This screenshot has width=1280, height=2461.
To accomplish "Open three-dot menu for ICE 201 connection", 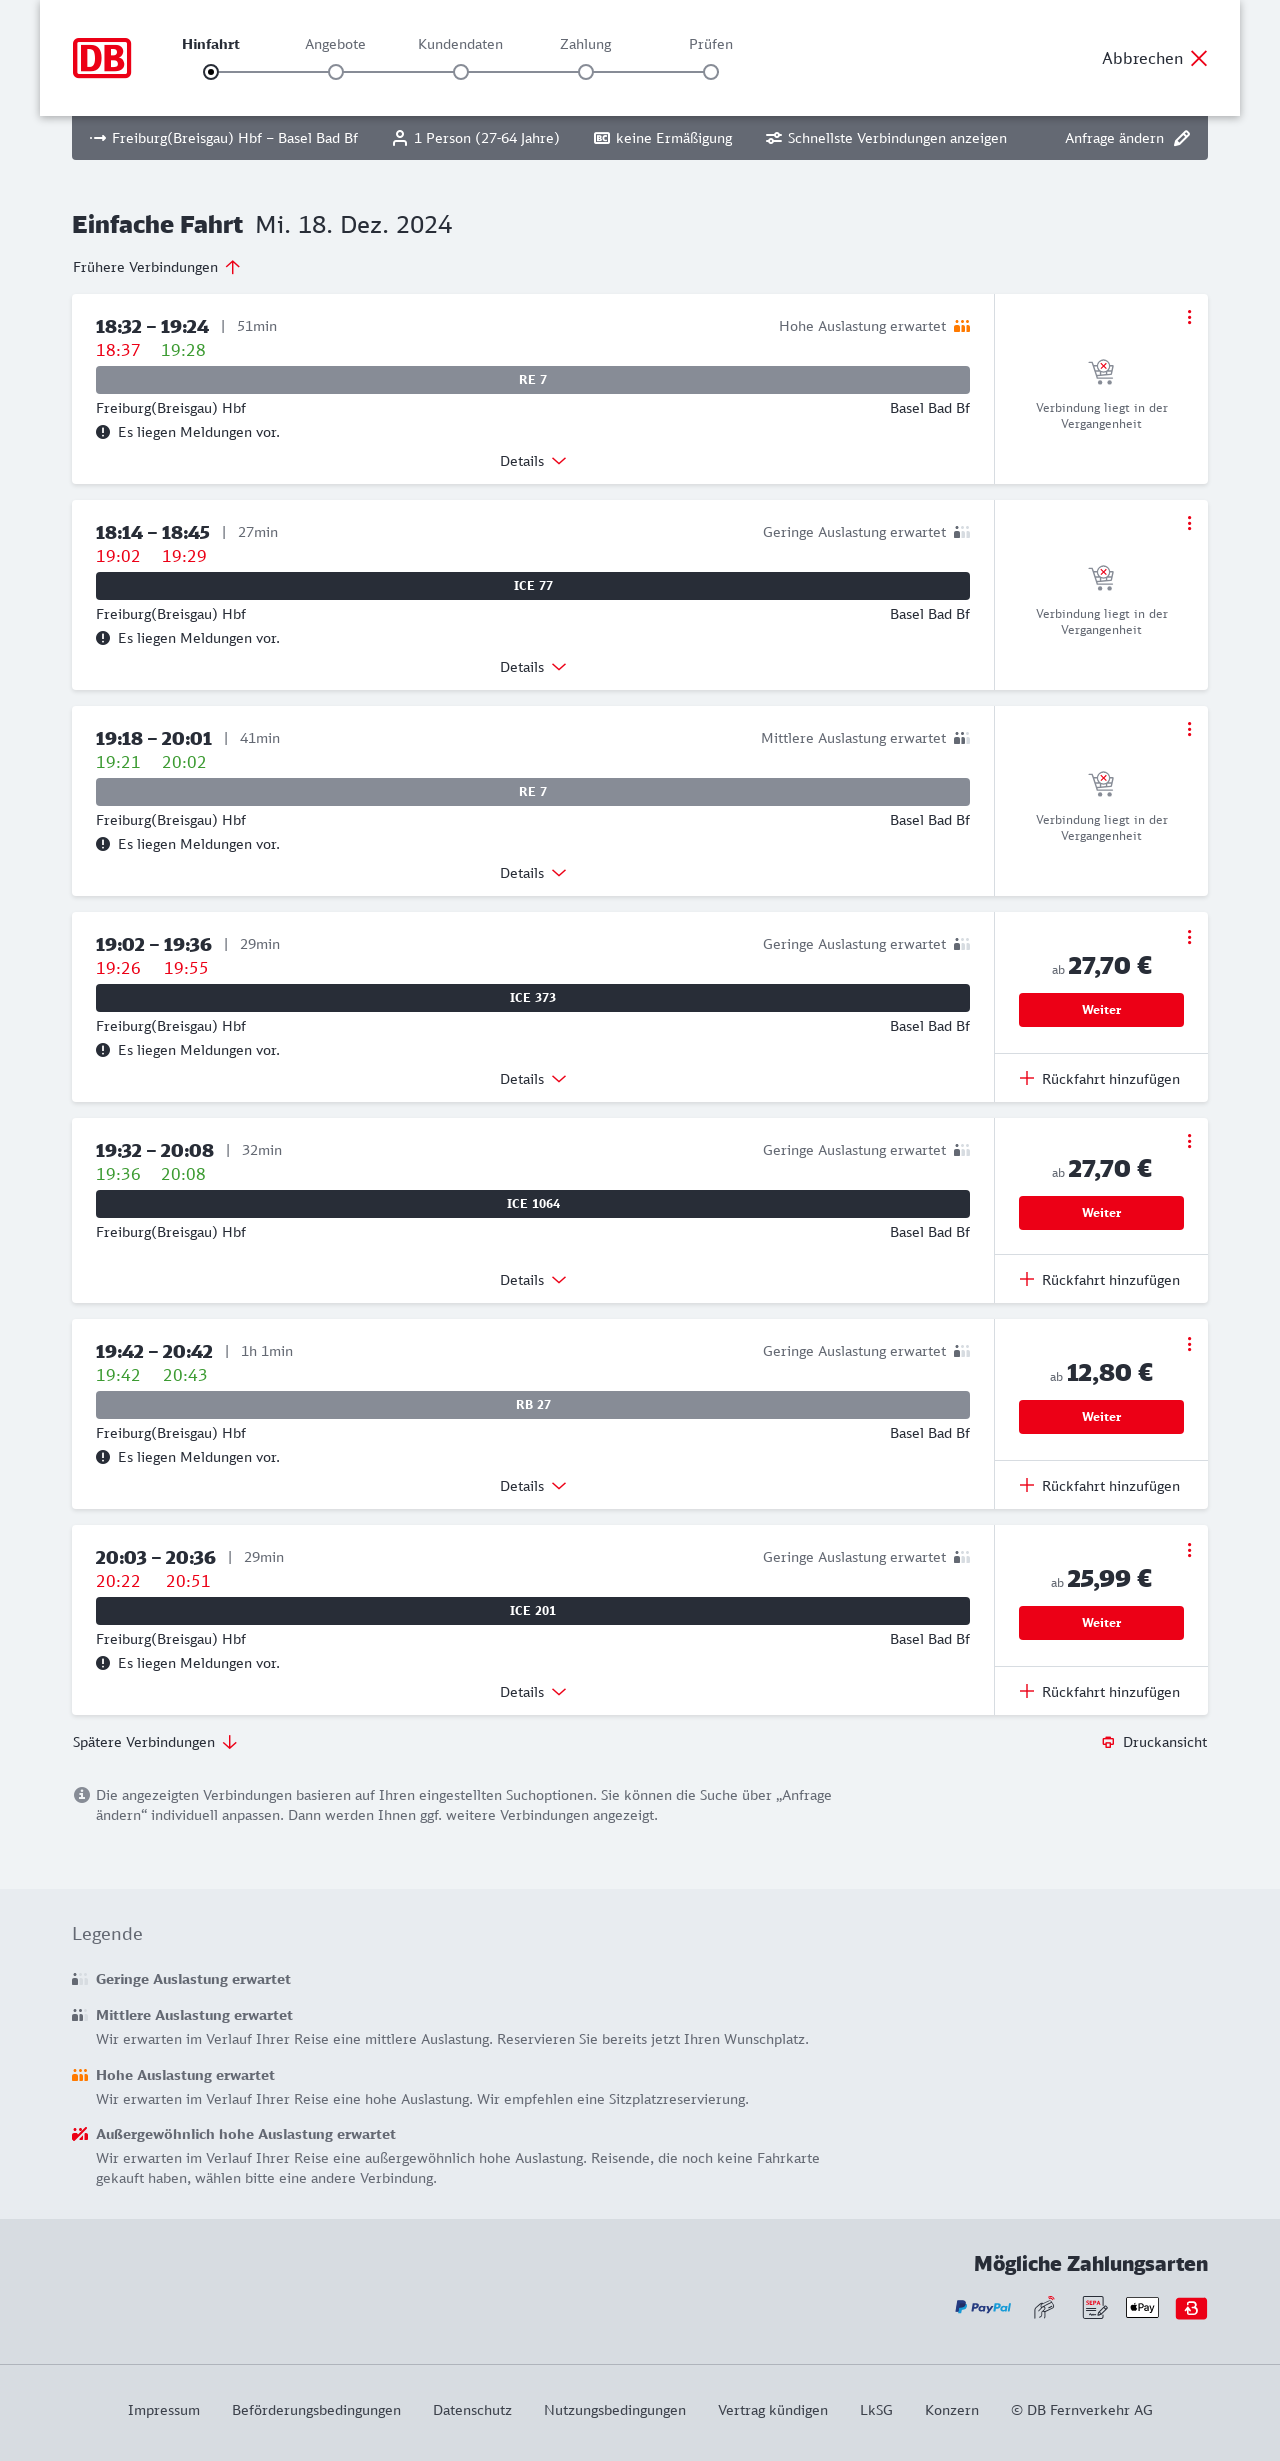I will pyautogui.click(x=1189, y=1550).
